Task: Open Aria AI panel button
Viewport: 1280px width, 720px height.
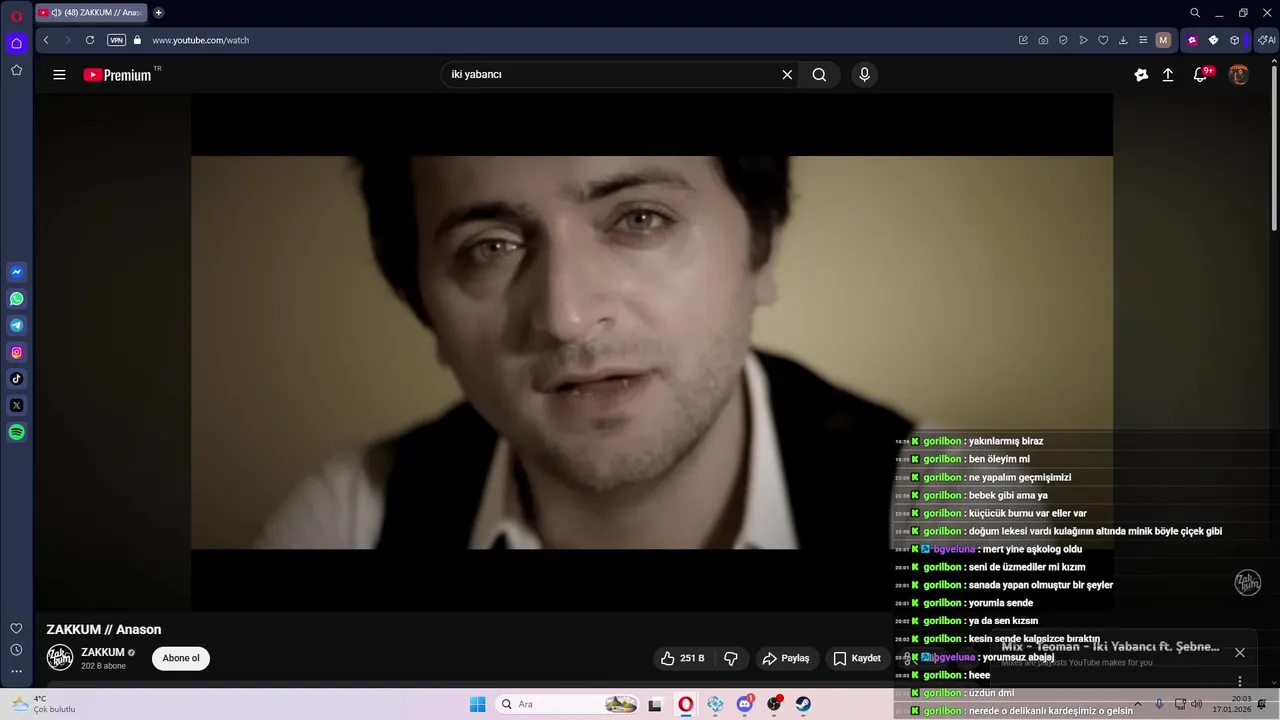Action: click(1267, 40)
